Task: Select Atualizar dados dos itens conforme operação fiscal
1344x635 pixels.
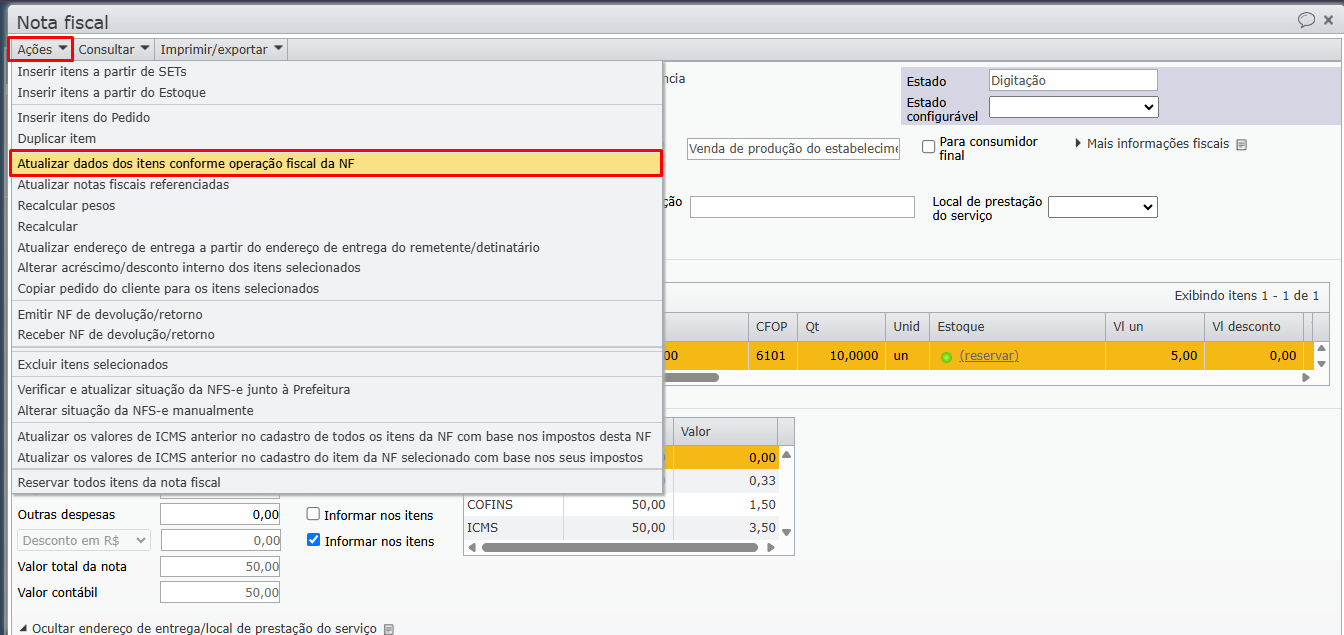Action: [337, 164]
